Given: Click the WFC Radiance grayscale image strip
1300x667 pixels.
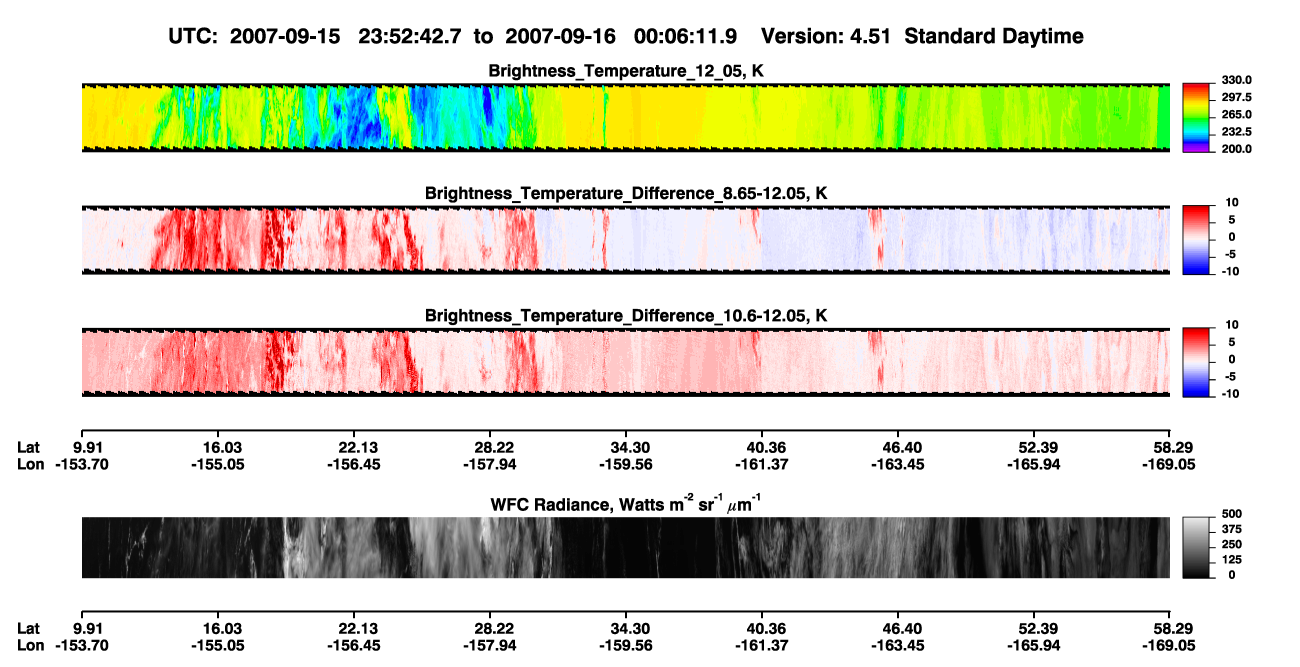Looking at the screenshot, I should [625, 547].
